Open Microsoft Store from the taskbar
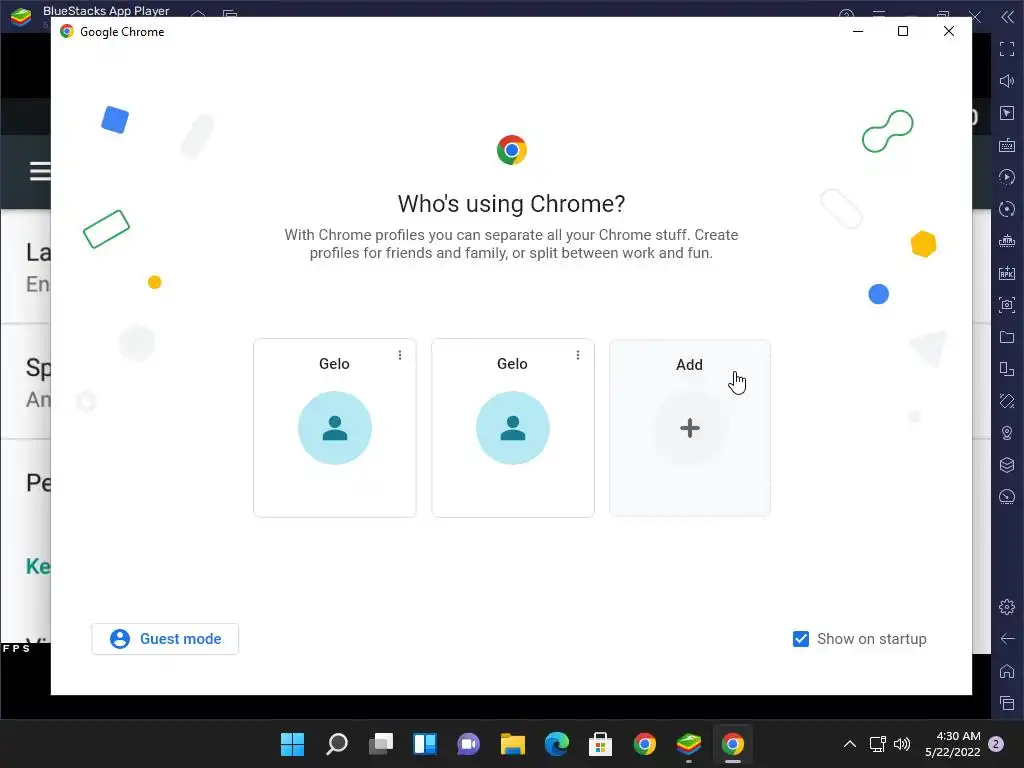 (x=600, y=744)
